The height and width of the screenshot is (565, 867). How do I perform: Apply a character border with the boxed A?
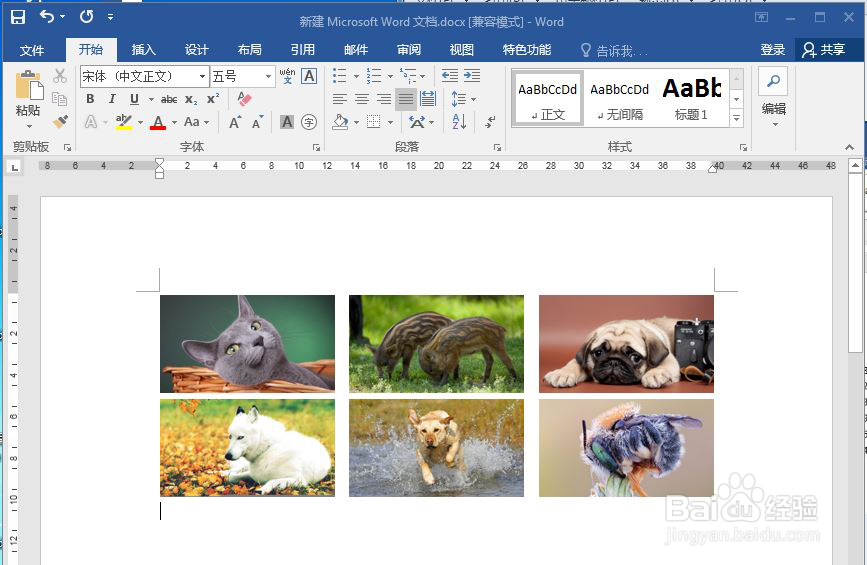[309, 76]
